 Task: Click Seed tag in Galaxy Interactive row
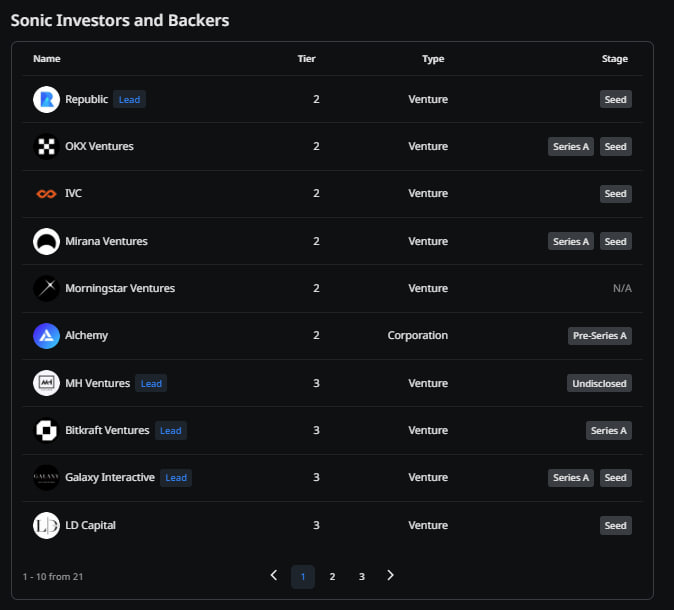click(x=616, y=477)
